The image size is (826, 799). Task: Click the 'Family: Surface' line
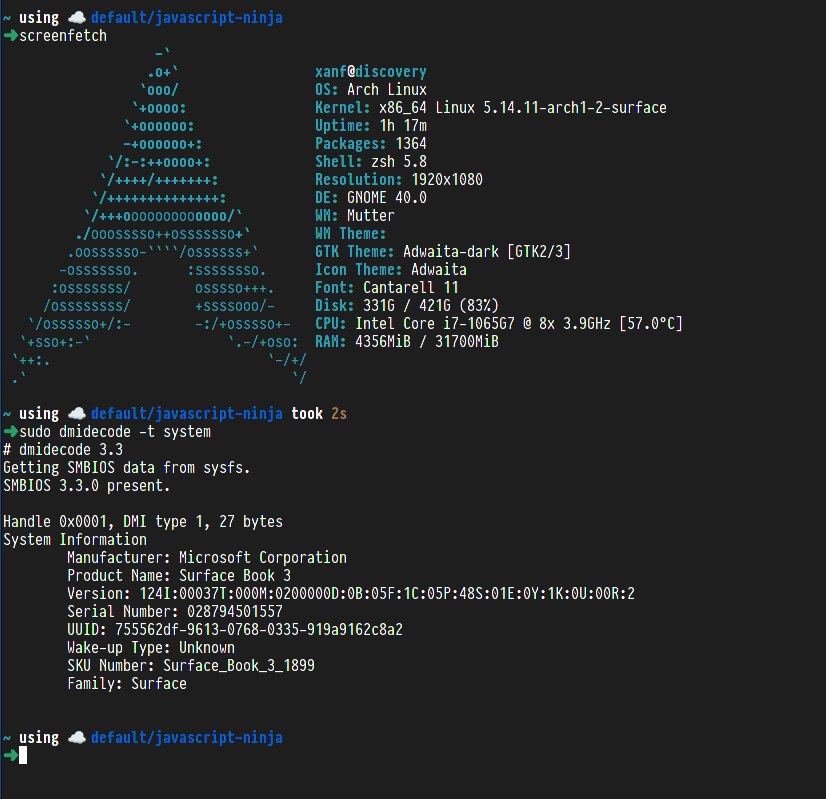[127, 683]
